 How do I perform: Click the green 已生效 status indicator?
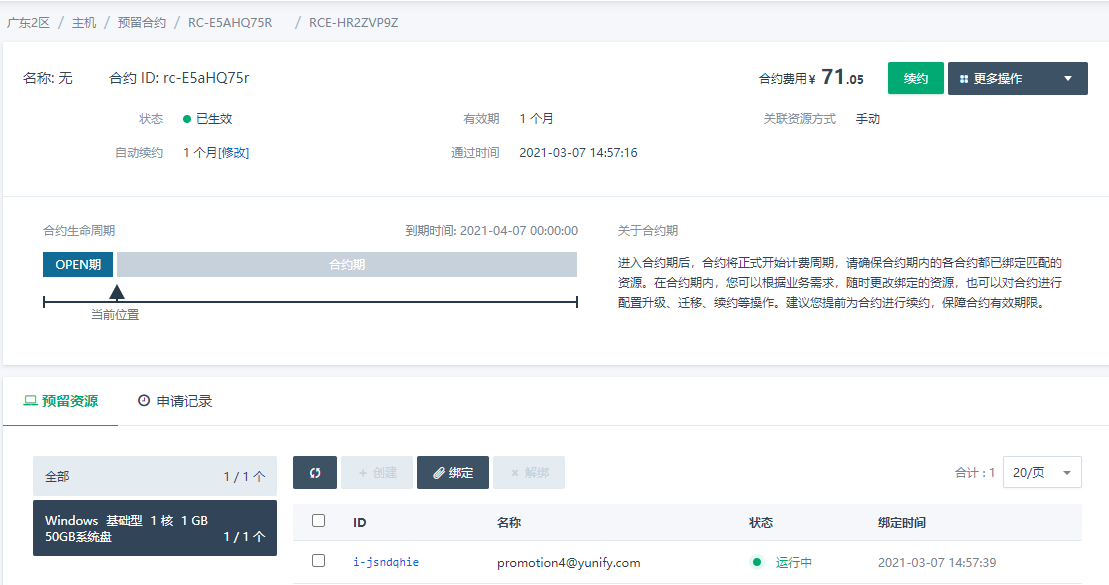[184, 117]
